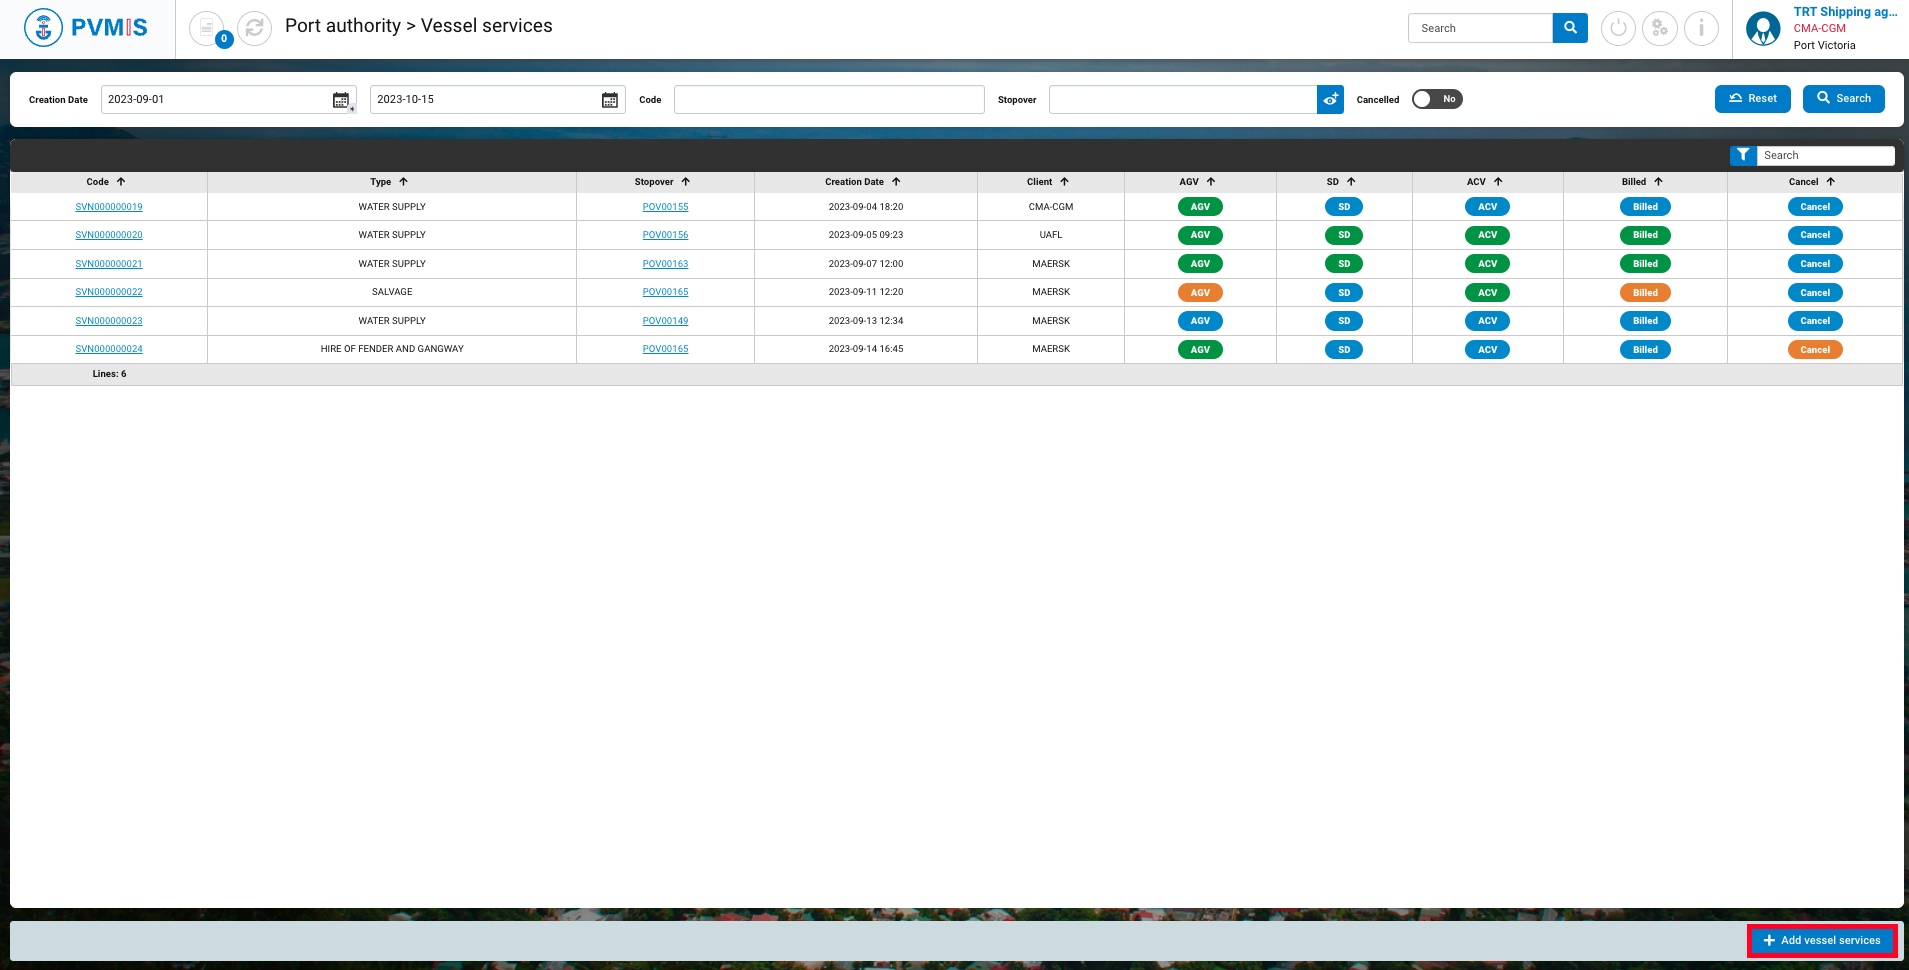
Task: Click Add vessel services button
Action: click(1822, 940)
